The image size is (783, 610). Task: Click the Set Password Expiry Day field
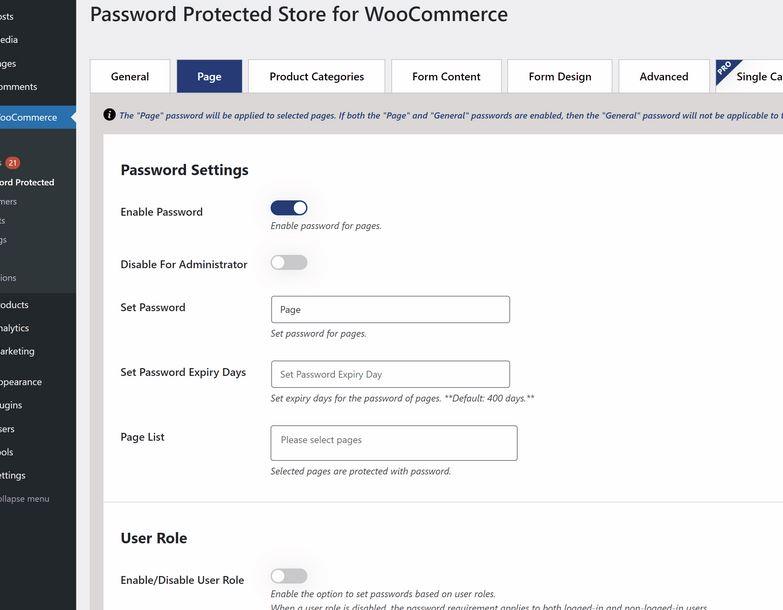391,374
